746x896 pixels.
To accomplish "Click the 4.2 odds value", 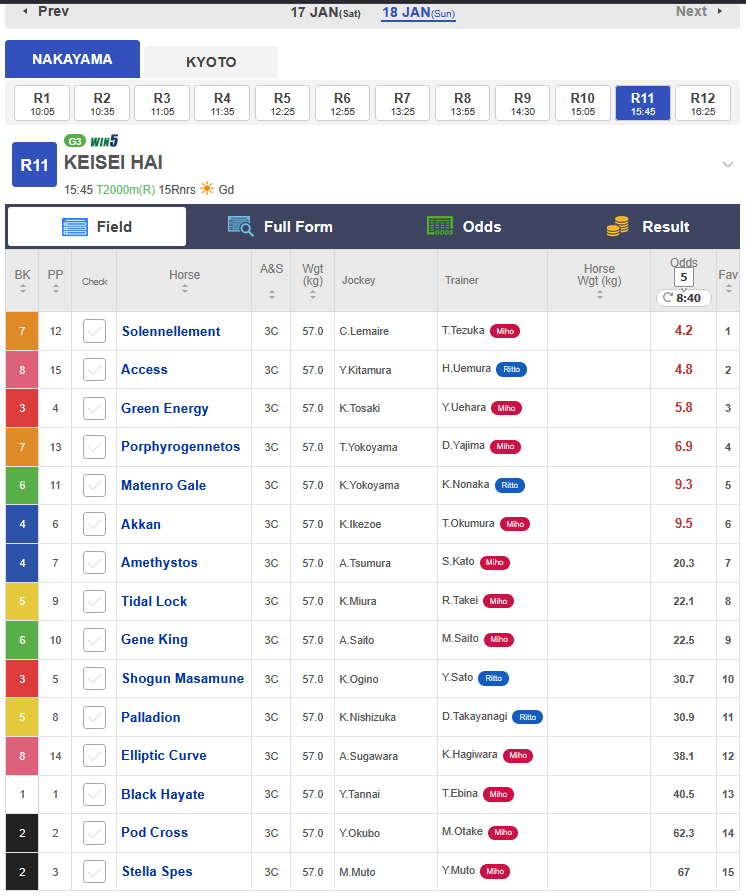I will click(x=683, y=330).
